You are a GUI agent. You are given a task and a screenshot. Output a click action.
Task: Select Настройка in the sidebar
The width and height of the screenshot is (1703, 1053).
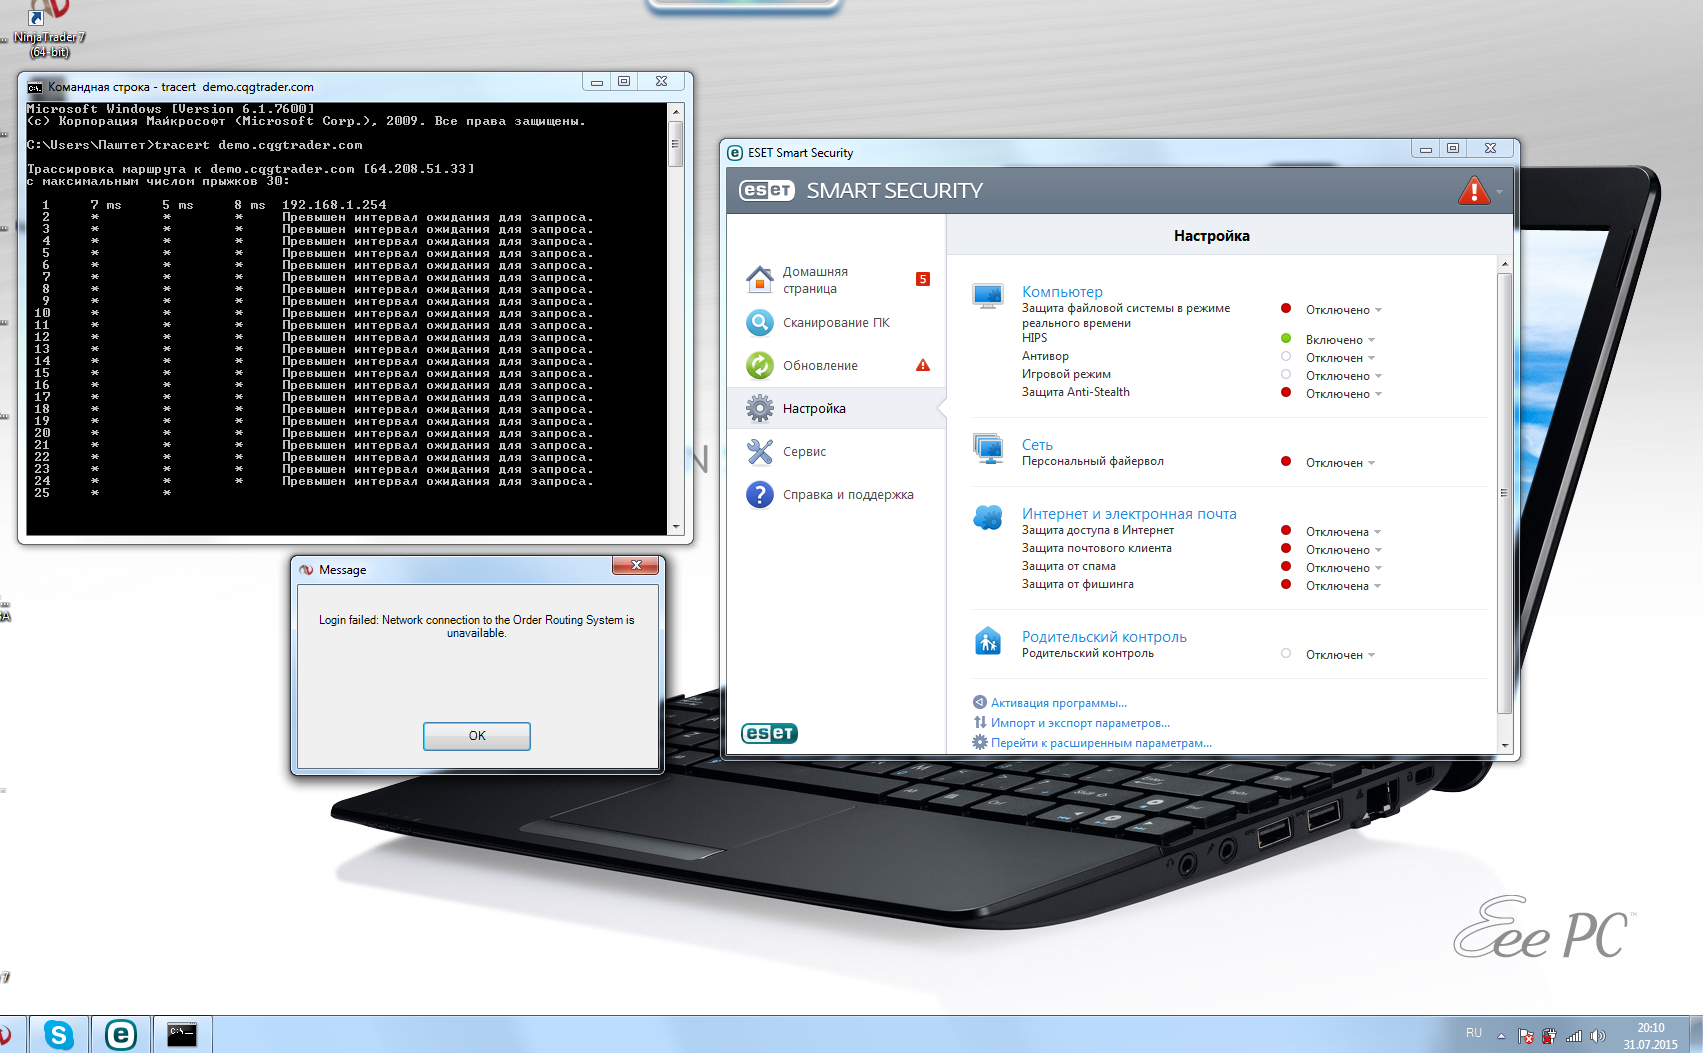point(836,409)
